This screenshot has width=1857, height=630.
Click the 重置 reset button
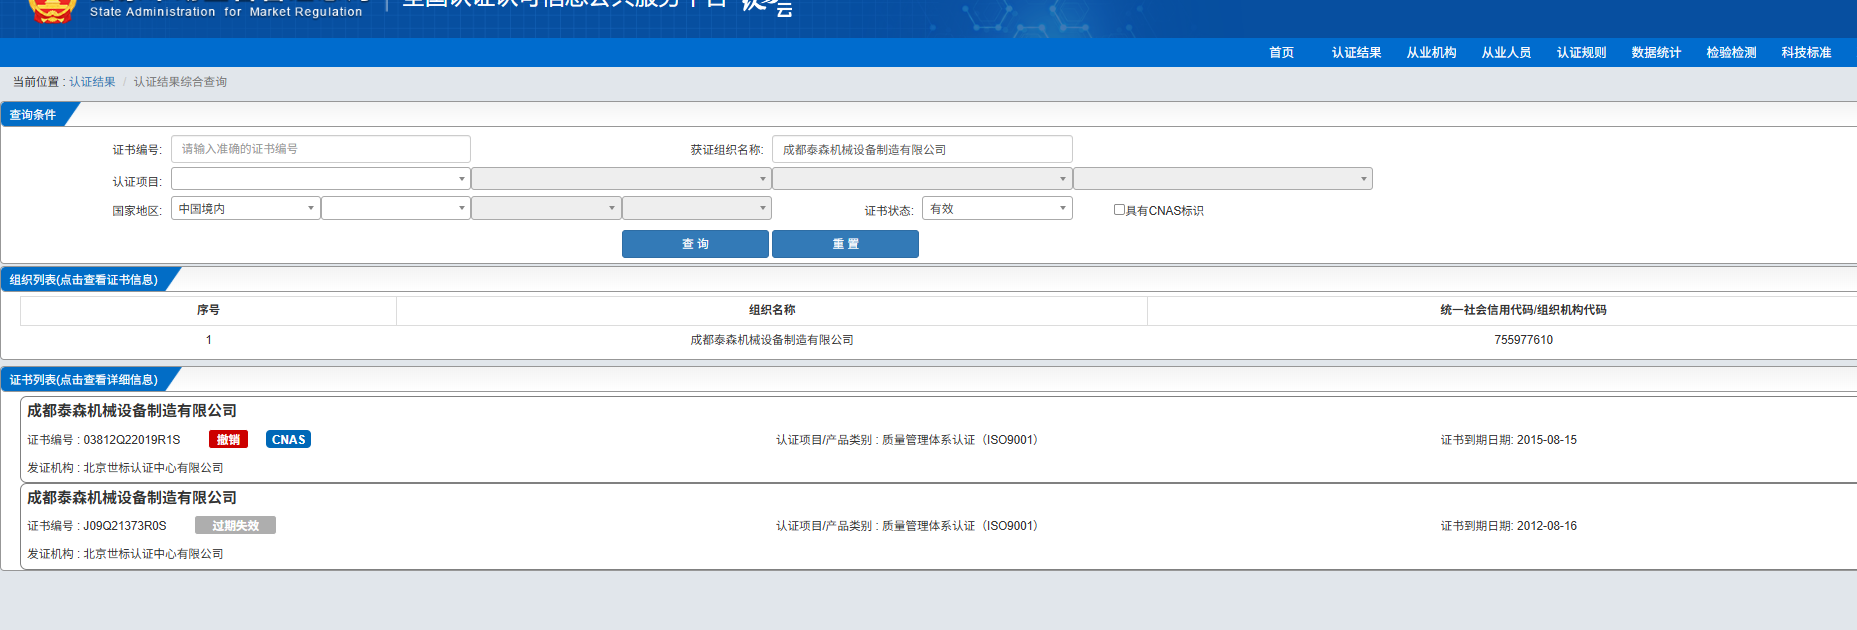(x=845, y=244)
